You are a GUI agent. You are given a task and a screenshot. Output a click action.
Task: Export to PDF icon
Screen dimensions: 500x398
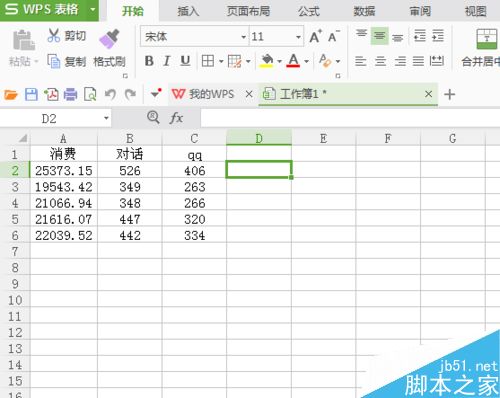coord(51,95)
